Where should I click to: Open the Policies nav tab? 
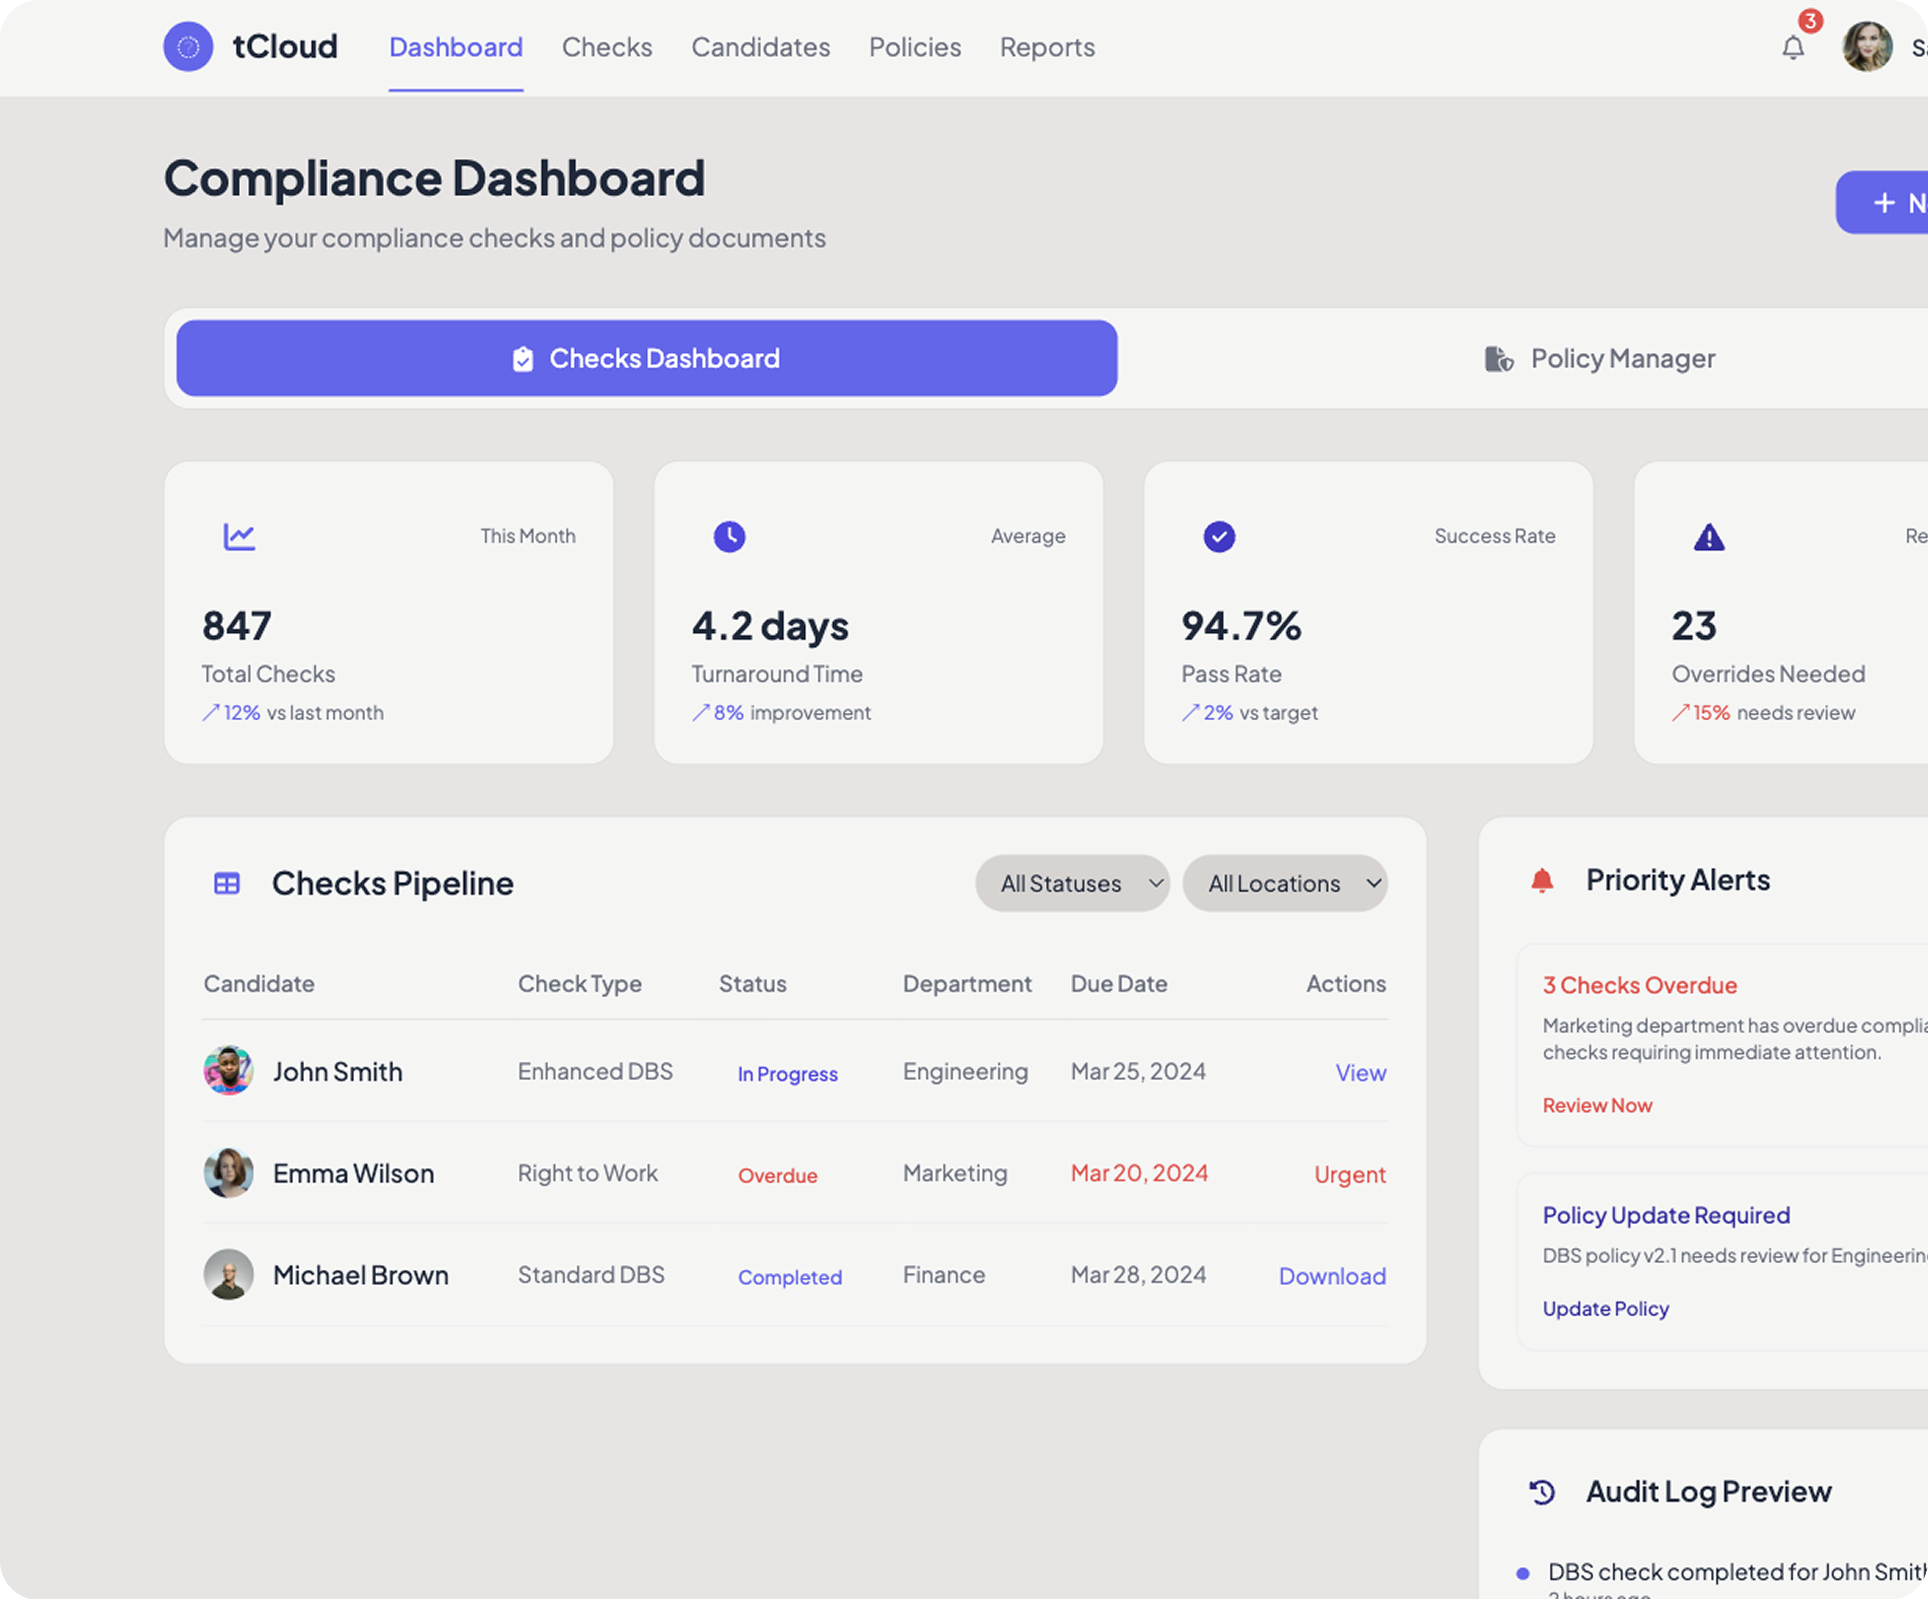(915, 47)
